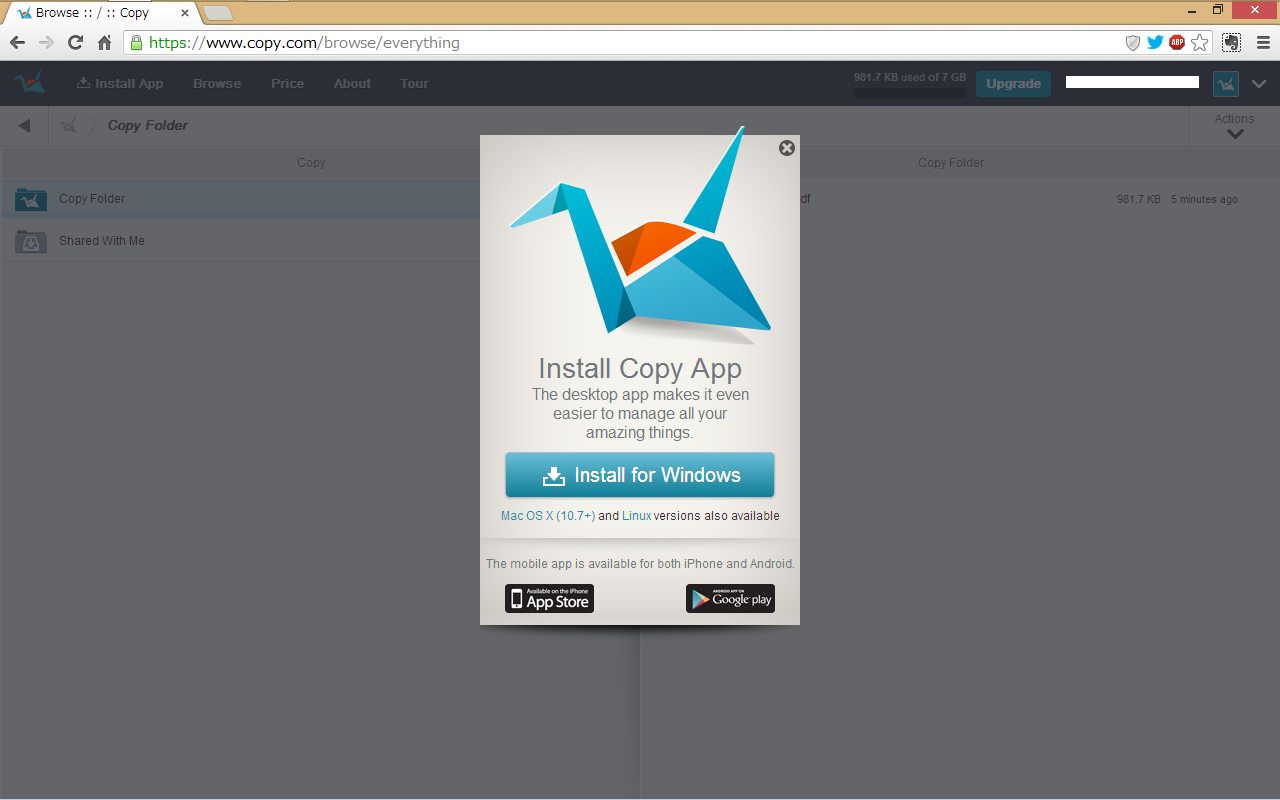
Task: Click the Twitter extension icon
Action: [1155, 43]
